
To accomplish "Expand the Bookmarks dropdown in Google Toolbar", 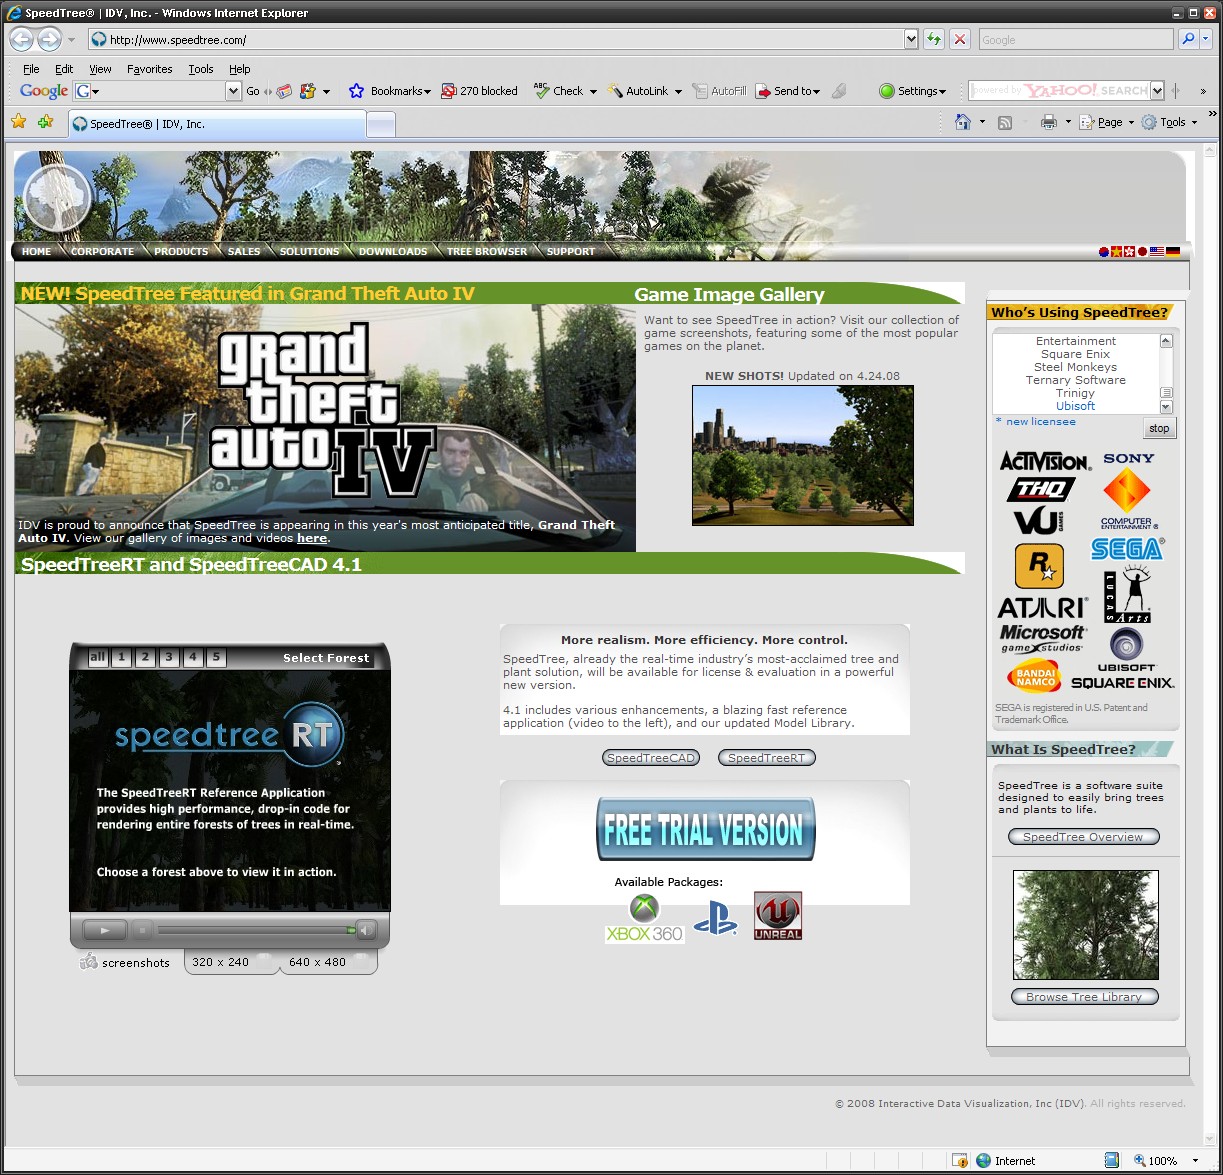I will (427, 92).
